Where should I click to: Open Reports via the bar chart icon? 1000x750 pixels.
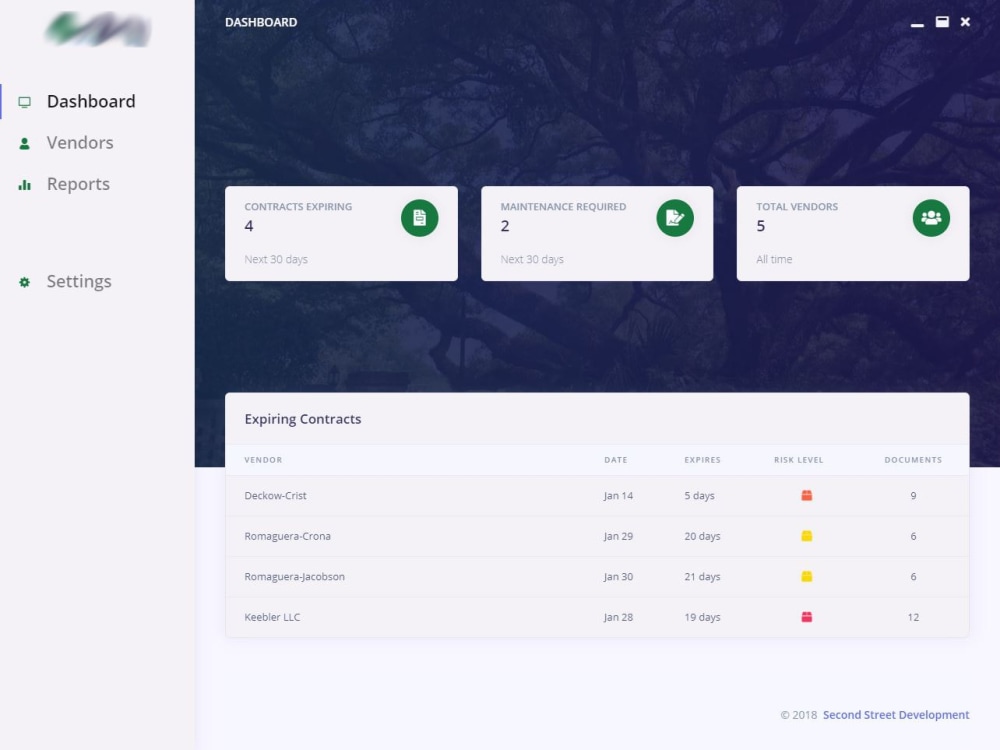coord(24,184)
